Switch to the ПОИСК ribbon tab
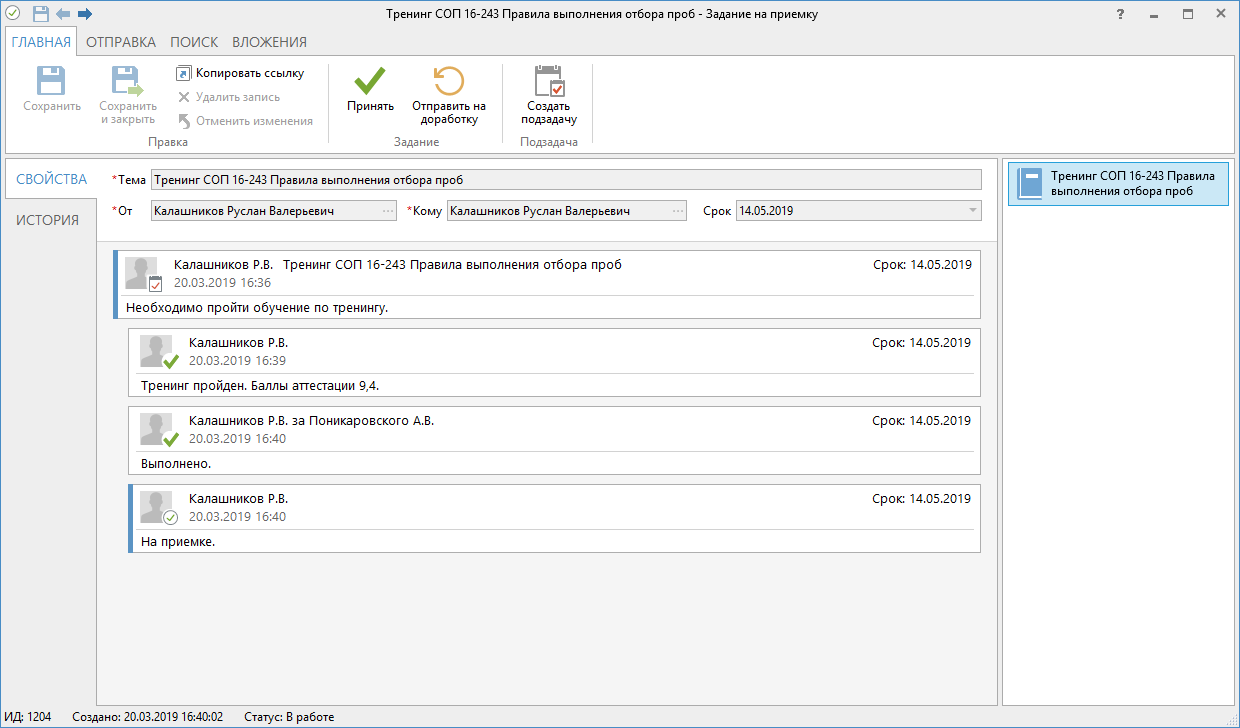Image resolution: width=1240 pixels, height=728 pixels. pyautogui.click(x=194, y=42)
